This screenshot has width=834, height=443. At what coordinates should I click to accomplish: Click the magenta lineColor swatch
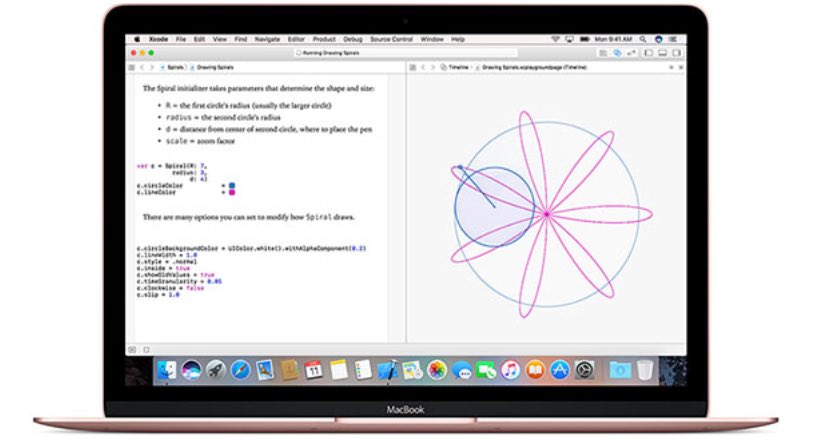coord(232,193)
